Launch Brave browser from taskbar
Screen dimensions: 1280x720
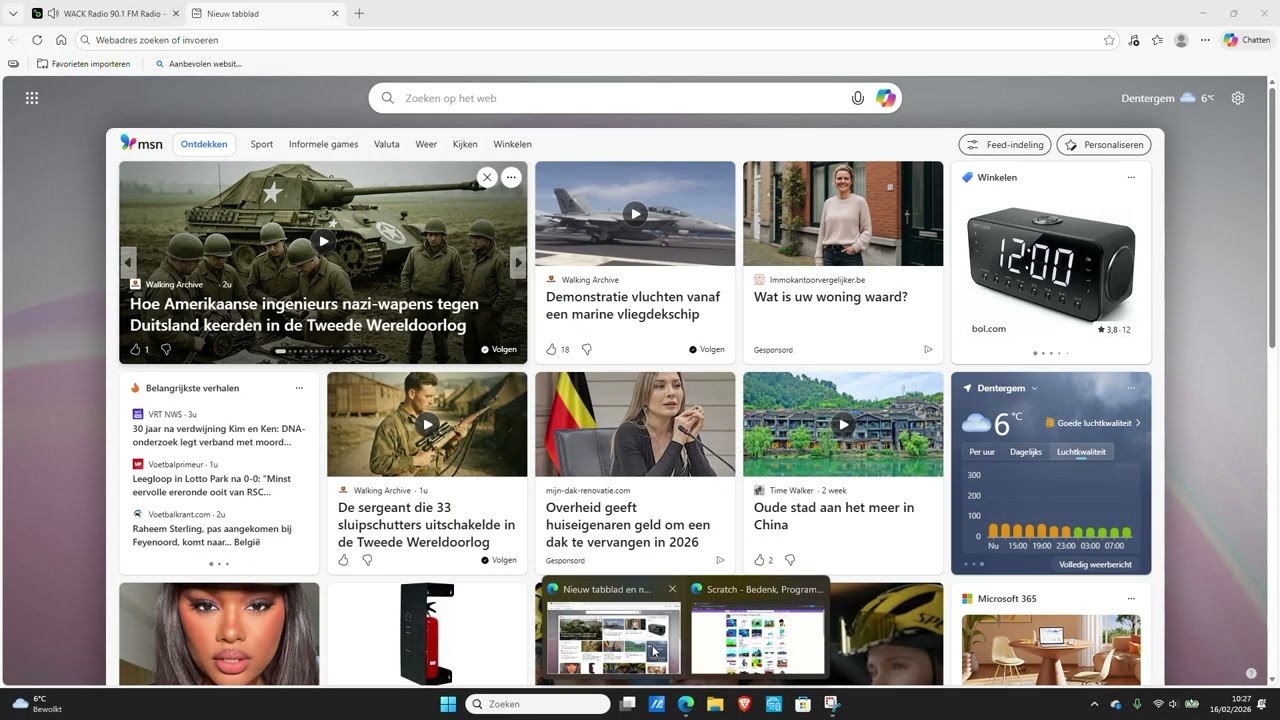[744, 704]
